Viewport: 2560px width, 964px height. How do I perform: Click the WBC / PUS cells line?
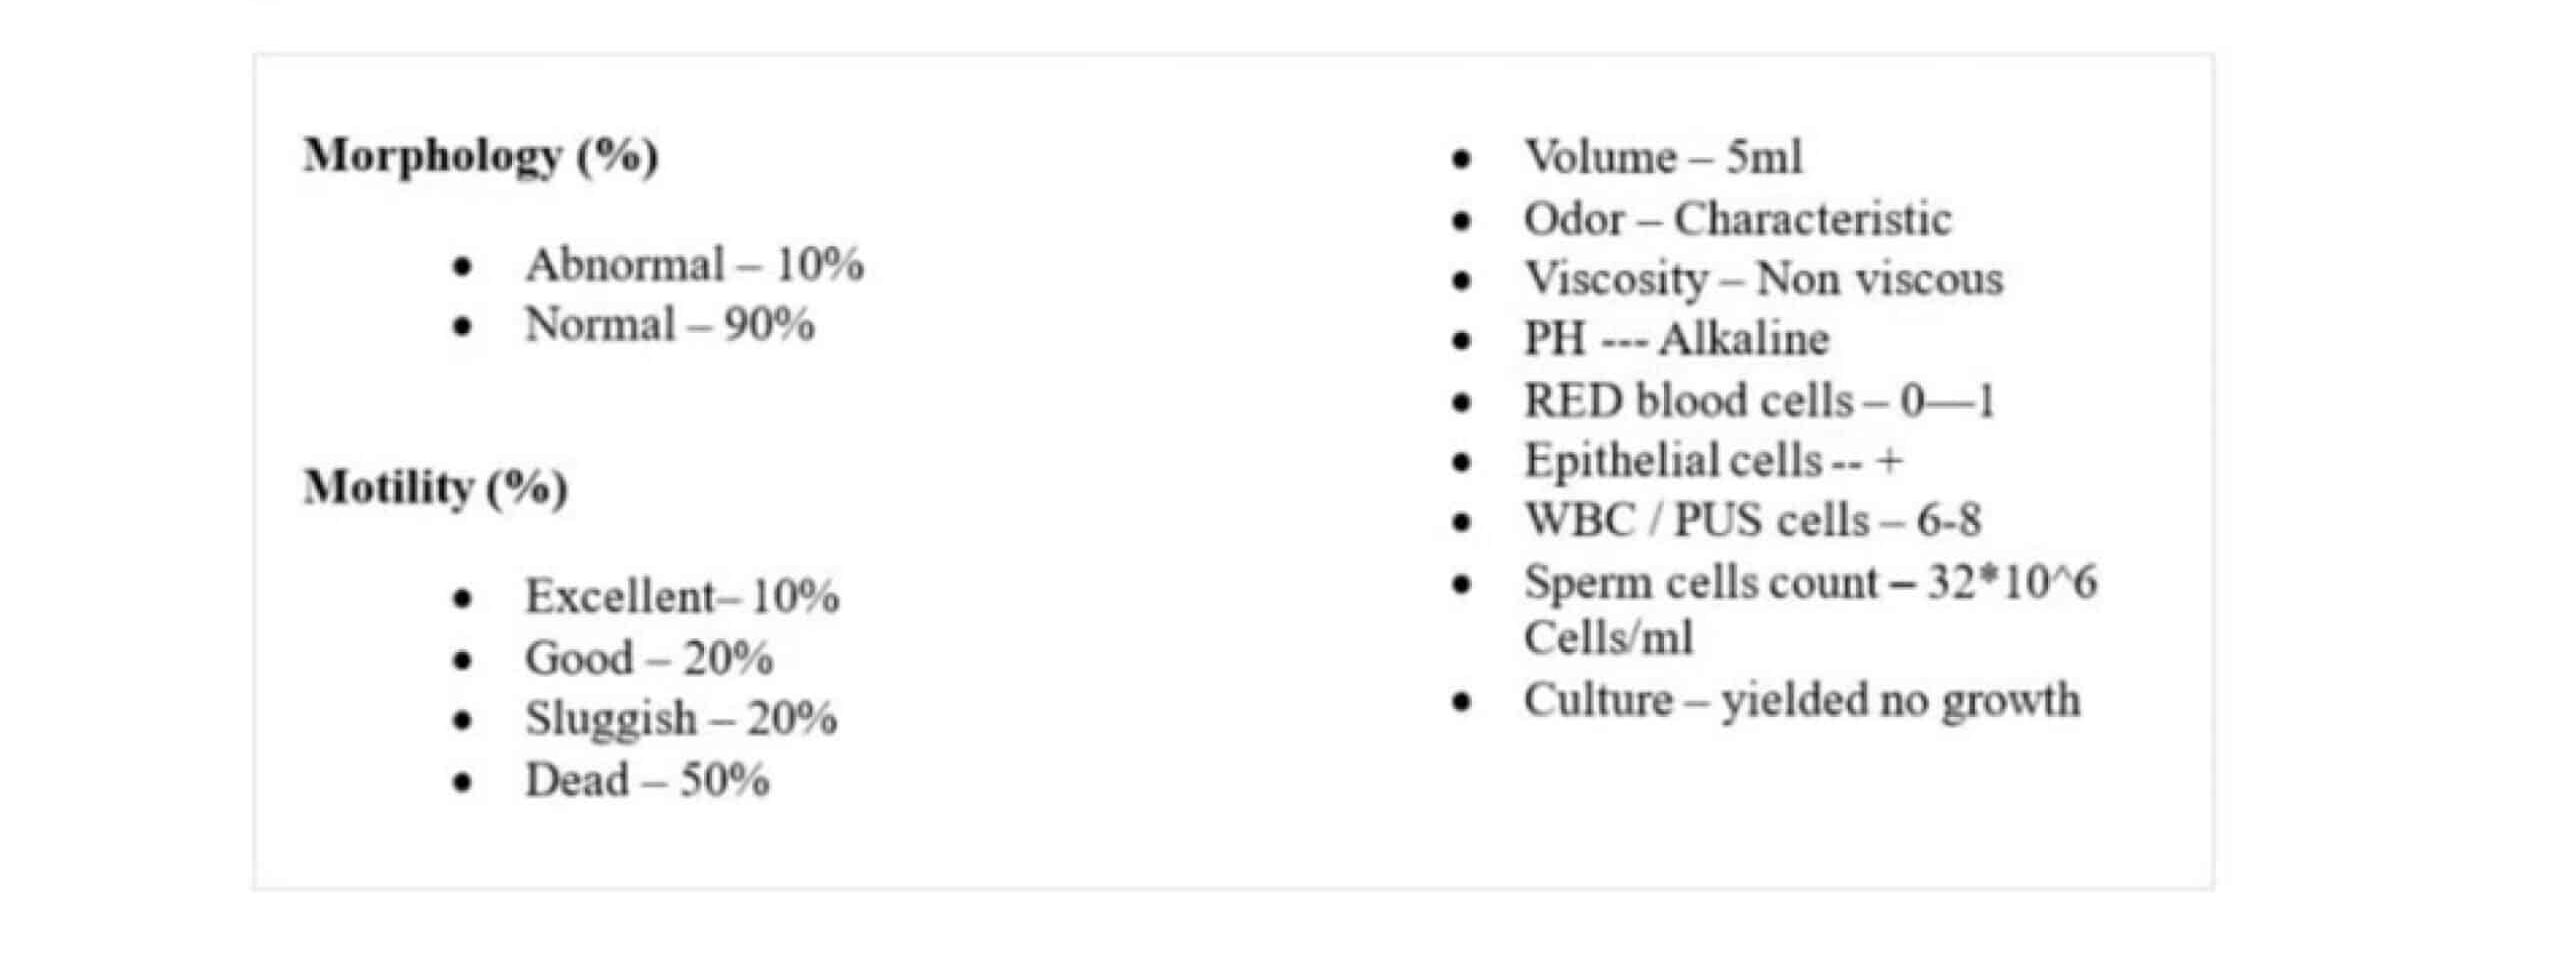pyautogui.click(x=1751, y=520)
